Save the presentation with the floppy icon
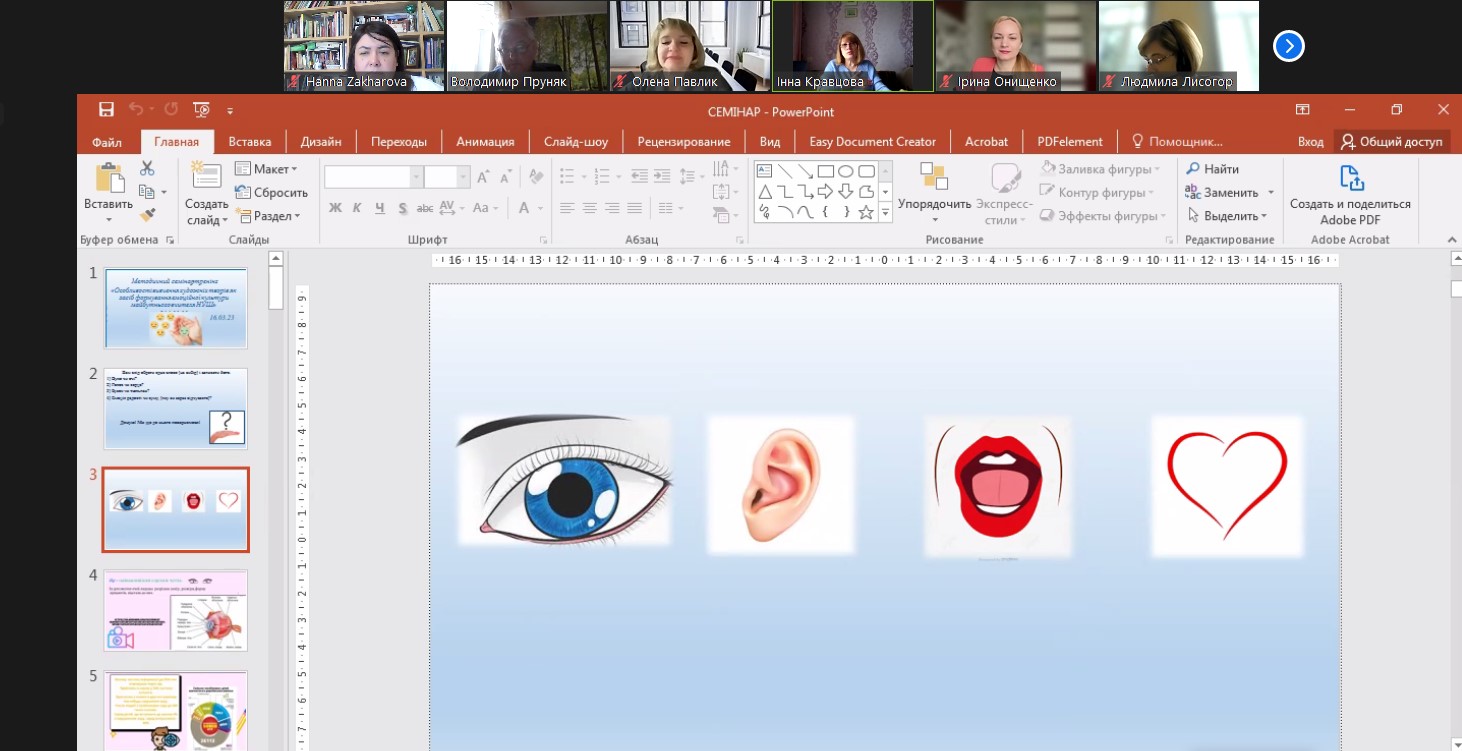The height and width of the screenshot is (751, 1462). tap(106, 110)
